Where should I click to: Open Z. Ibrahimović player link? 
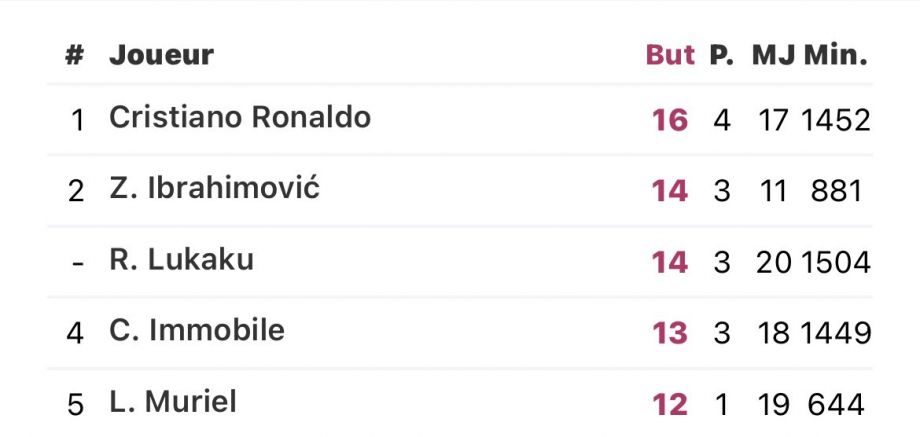(215, 188)
